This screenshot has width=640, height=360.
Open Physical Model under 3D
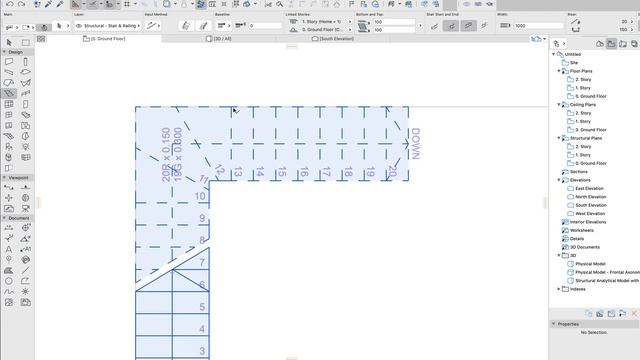coord(590,264)
